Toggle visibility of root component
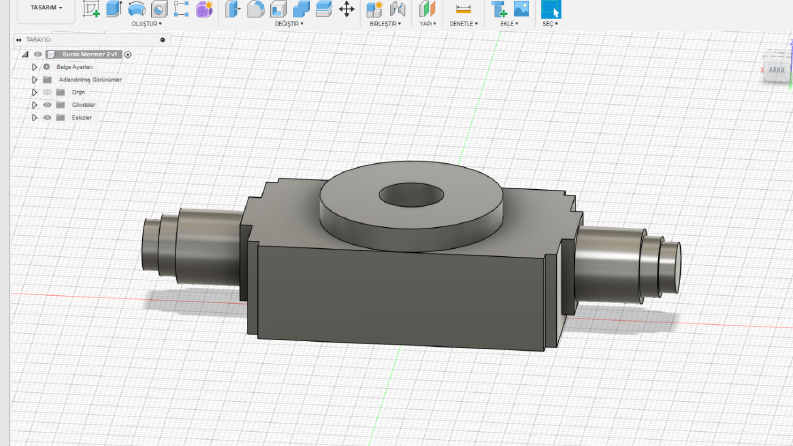The height and width of the screenshot is (446, 793). pos(38,54)
